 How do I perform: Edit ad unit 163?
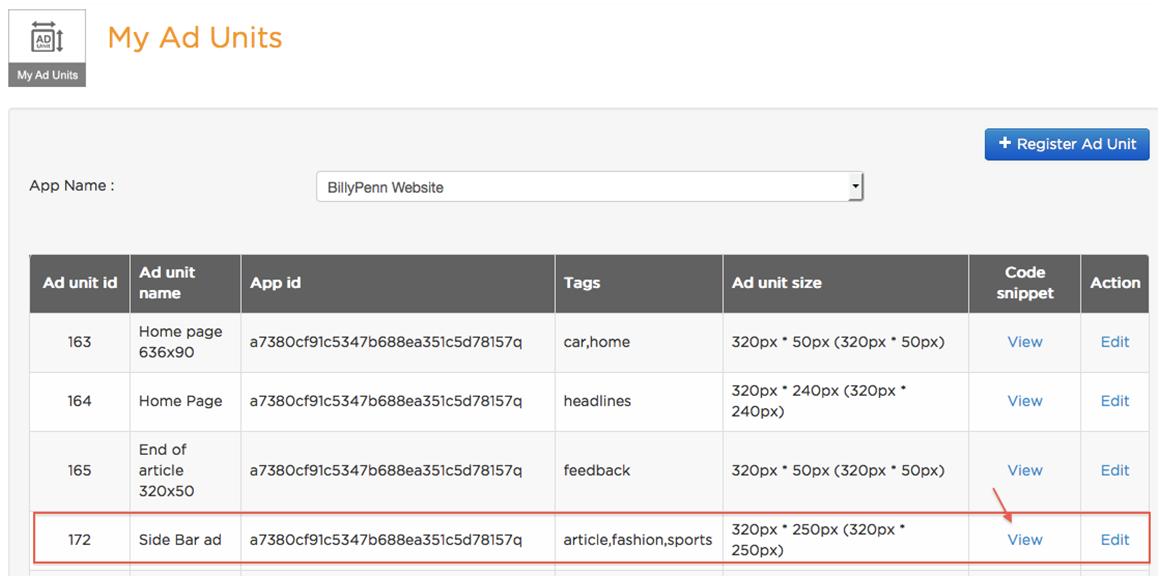tap(1115, 342)
